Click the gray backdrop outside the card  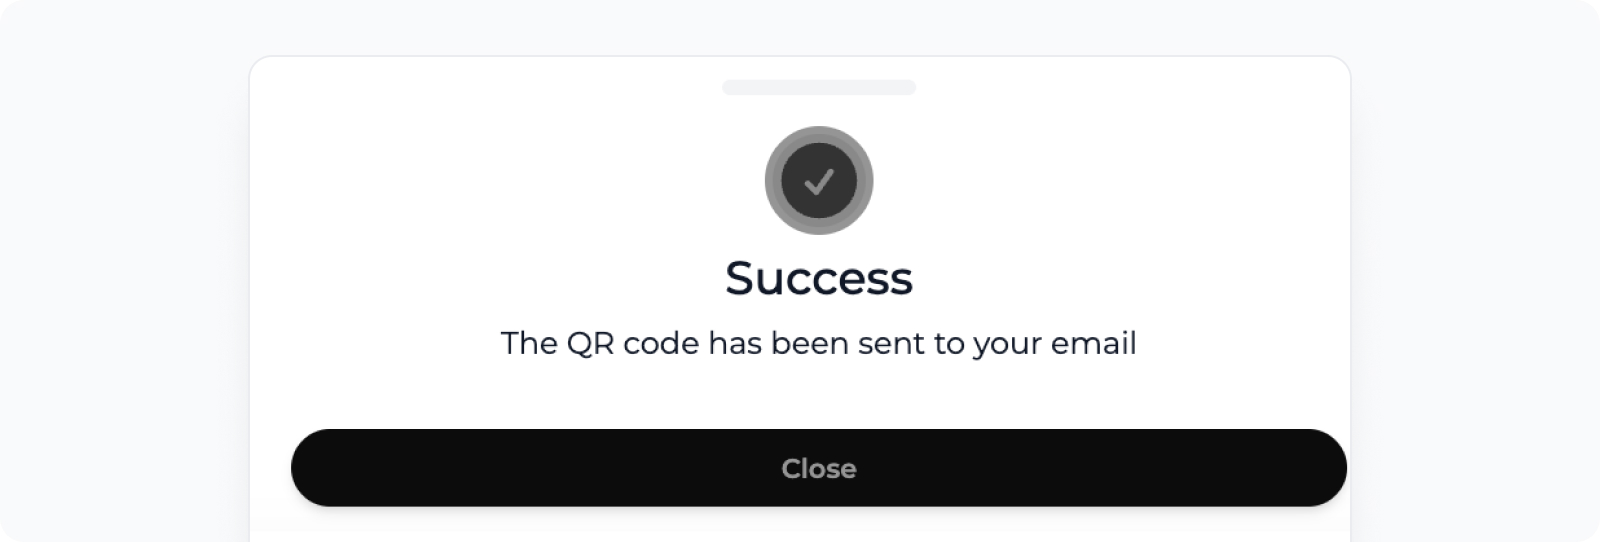pyautogui.click(x=120, y=270)
